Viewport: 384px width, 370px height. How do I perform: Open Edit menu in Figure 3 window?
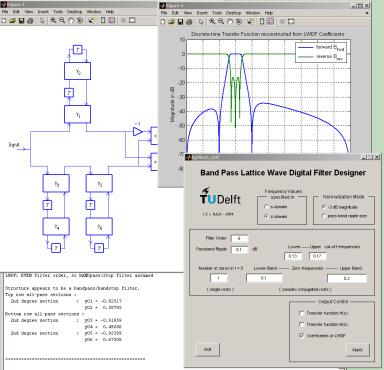(x=16, y=12)
